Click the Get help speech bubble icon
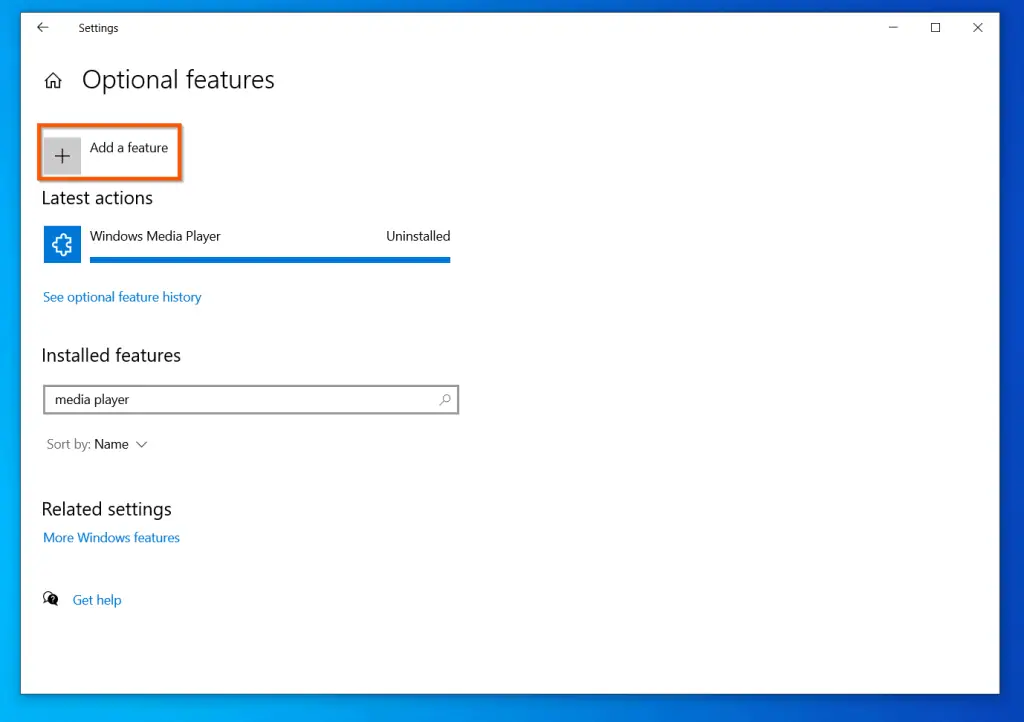The height and width of the screenshot is (722, 1024). 50,598
